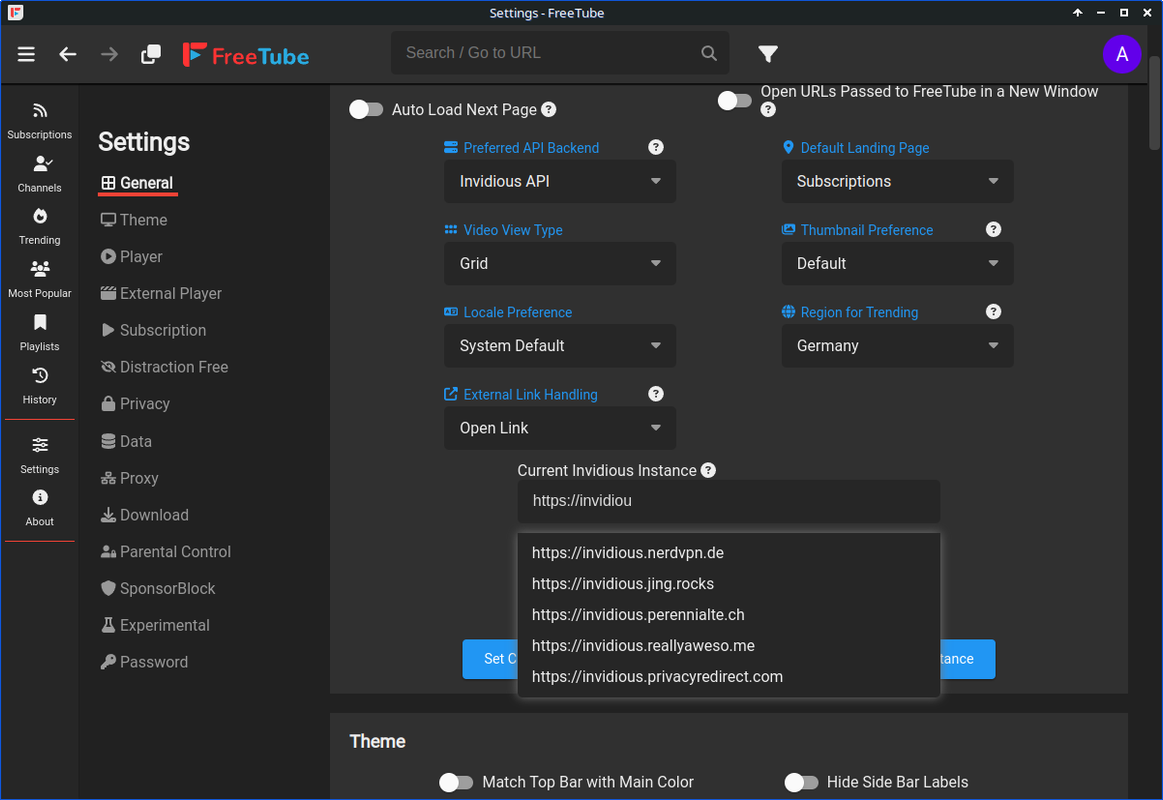
Task: Click the Current Invidious Instance input field
Action: point(728,501)
